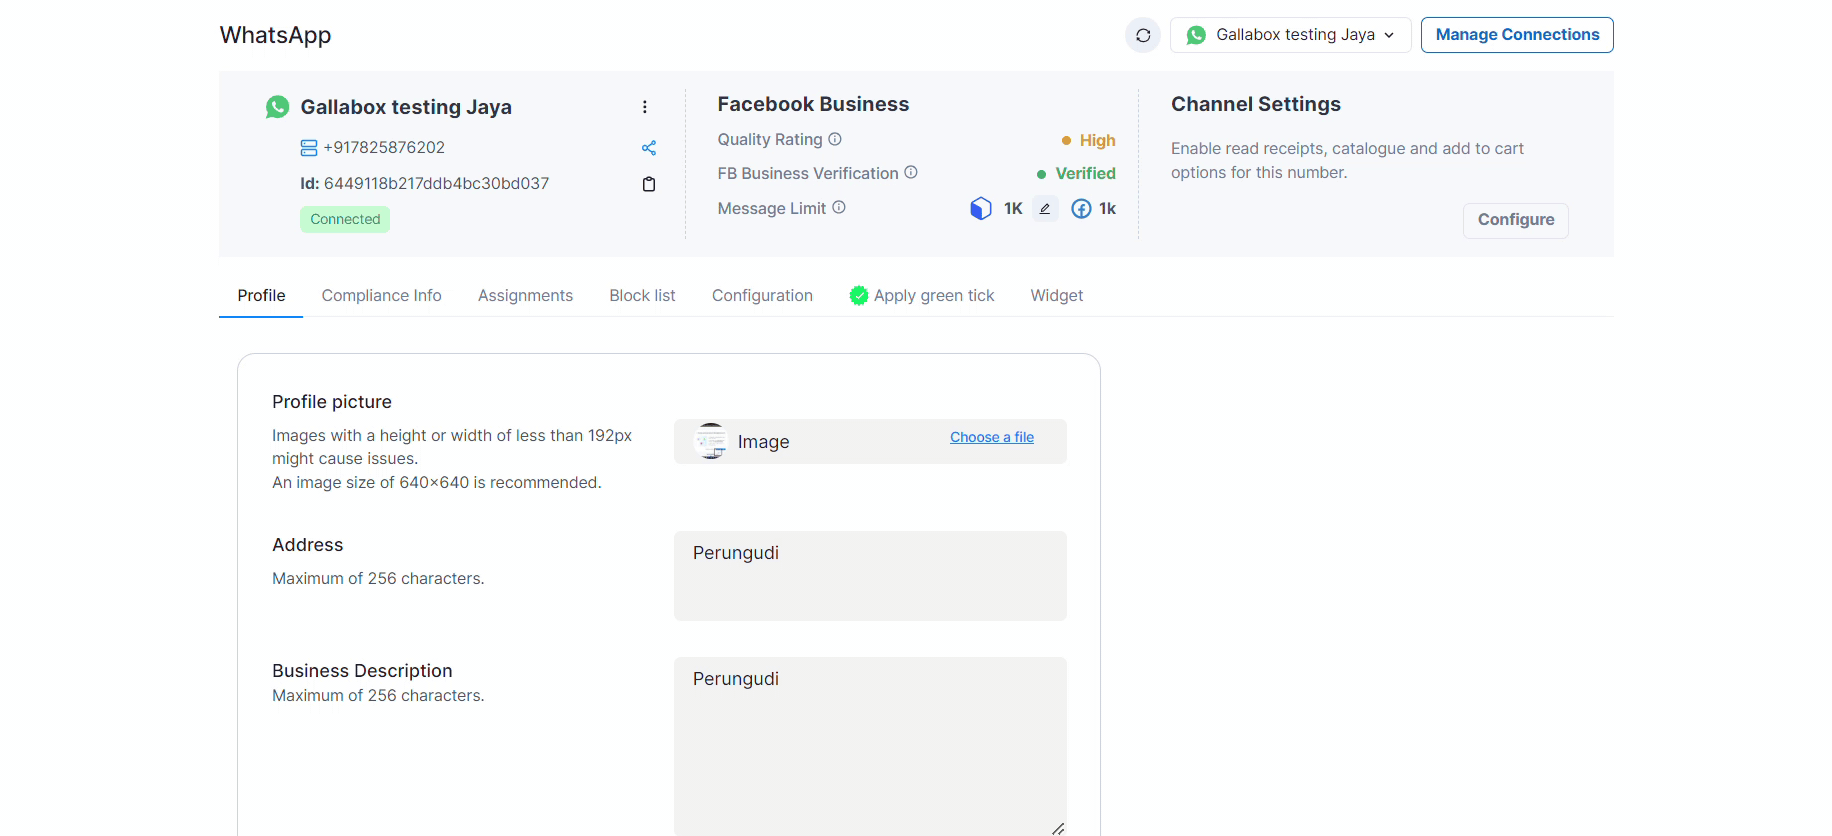1832x836 pixels.
Task: Edit message limit with pencil icon
Action: point(1045,208)
